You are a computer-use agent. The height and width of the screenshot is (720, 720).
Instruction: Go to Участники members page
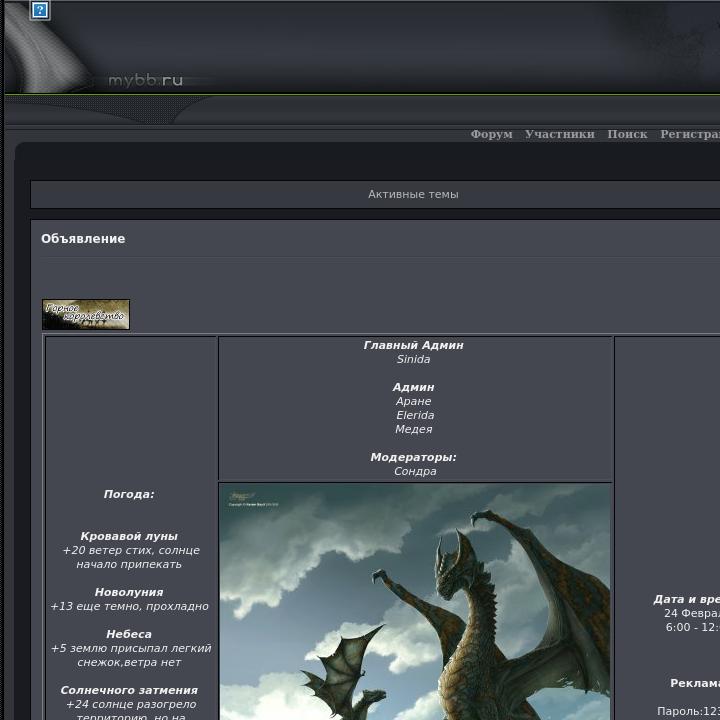tap(560, 134)
